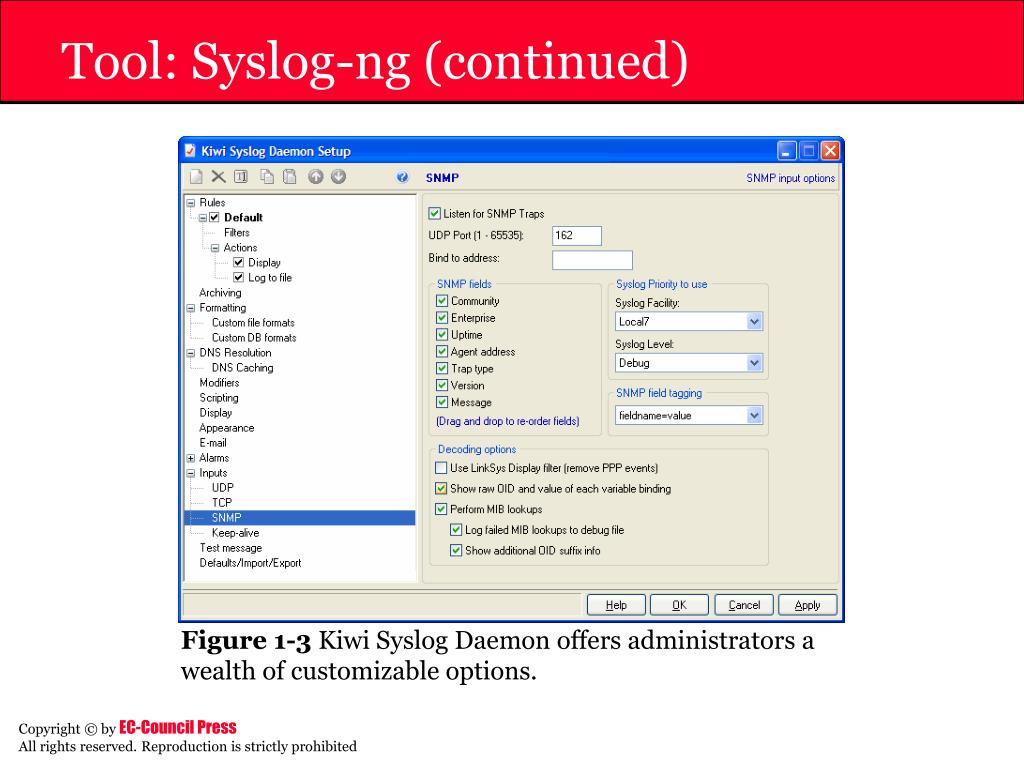Open the Syslog Facility dropdown
Viewport: 1024px width, 768px height.
pos(754,321)
